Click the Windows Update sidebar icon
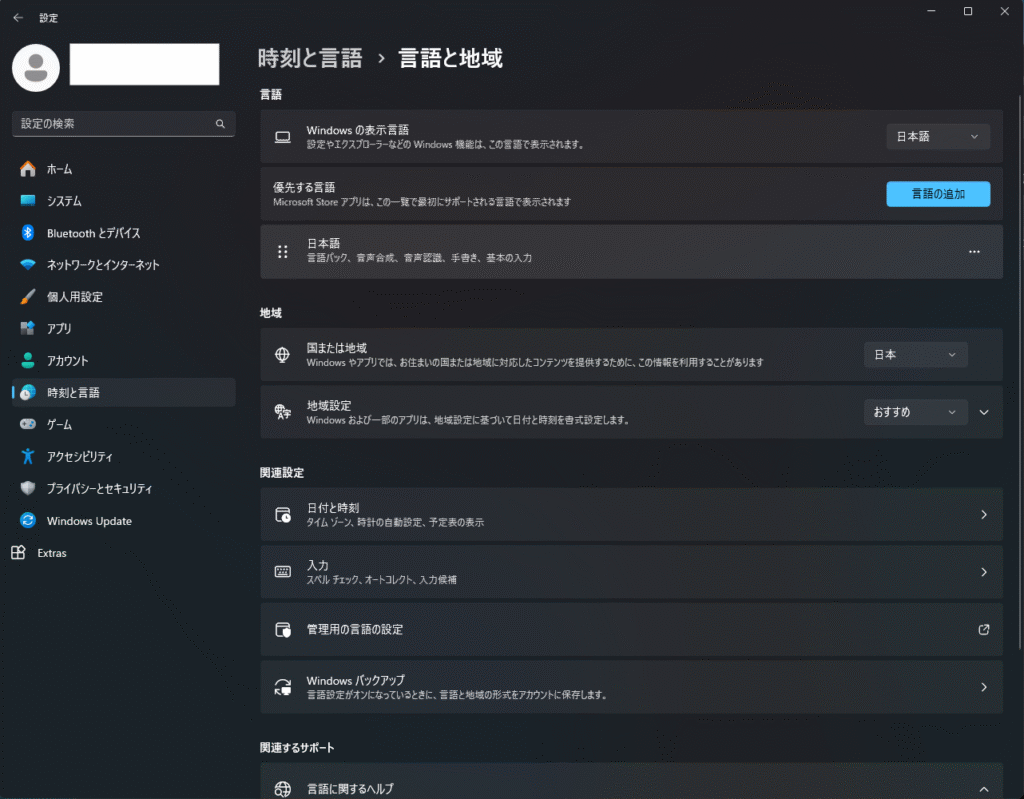This screenshot has height=799, width=1024. tap(28, 521)
